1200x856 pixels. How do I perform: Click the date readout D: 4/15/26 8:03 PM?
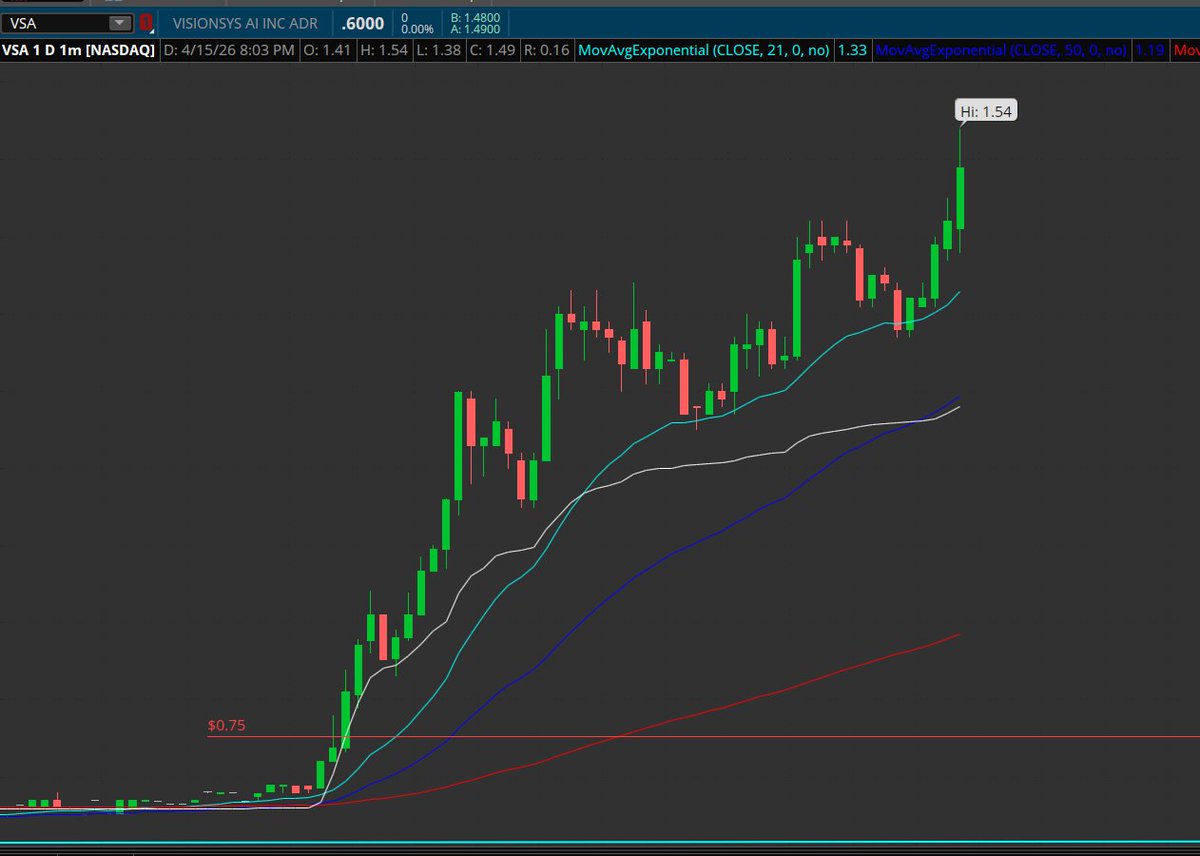pos(229,49)
